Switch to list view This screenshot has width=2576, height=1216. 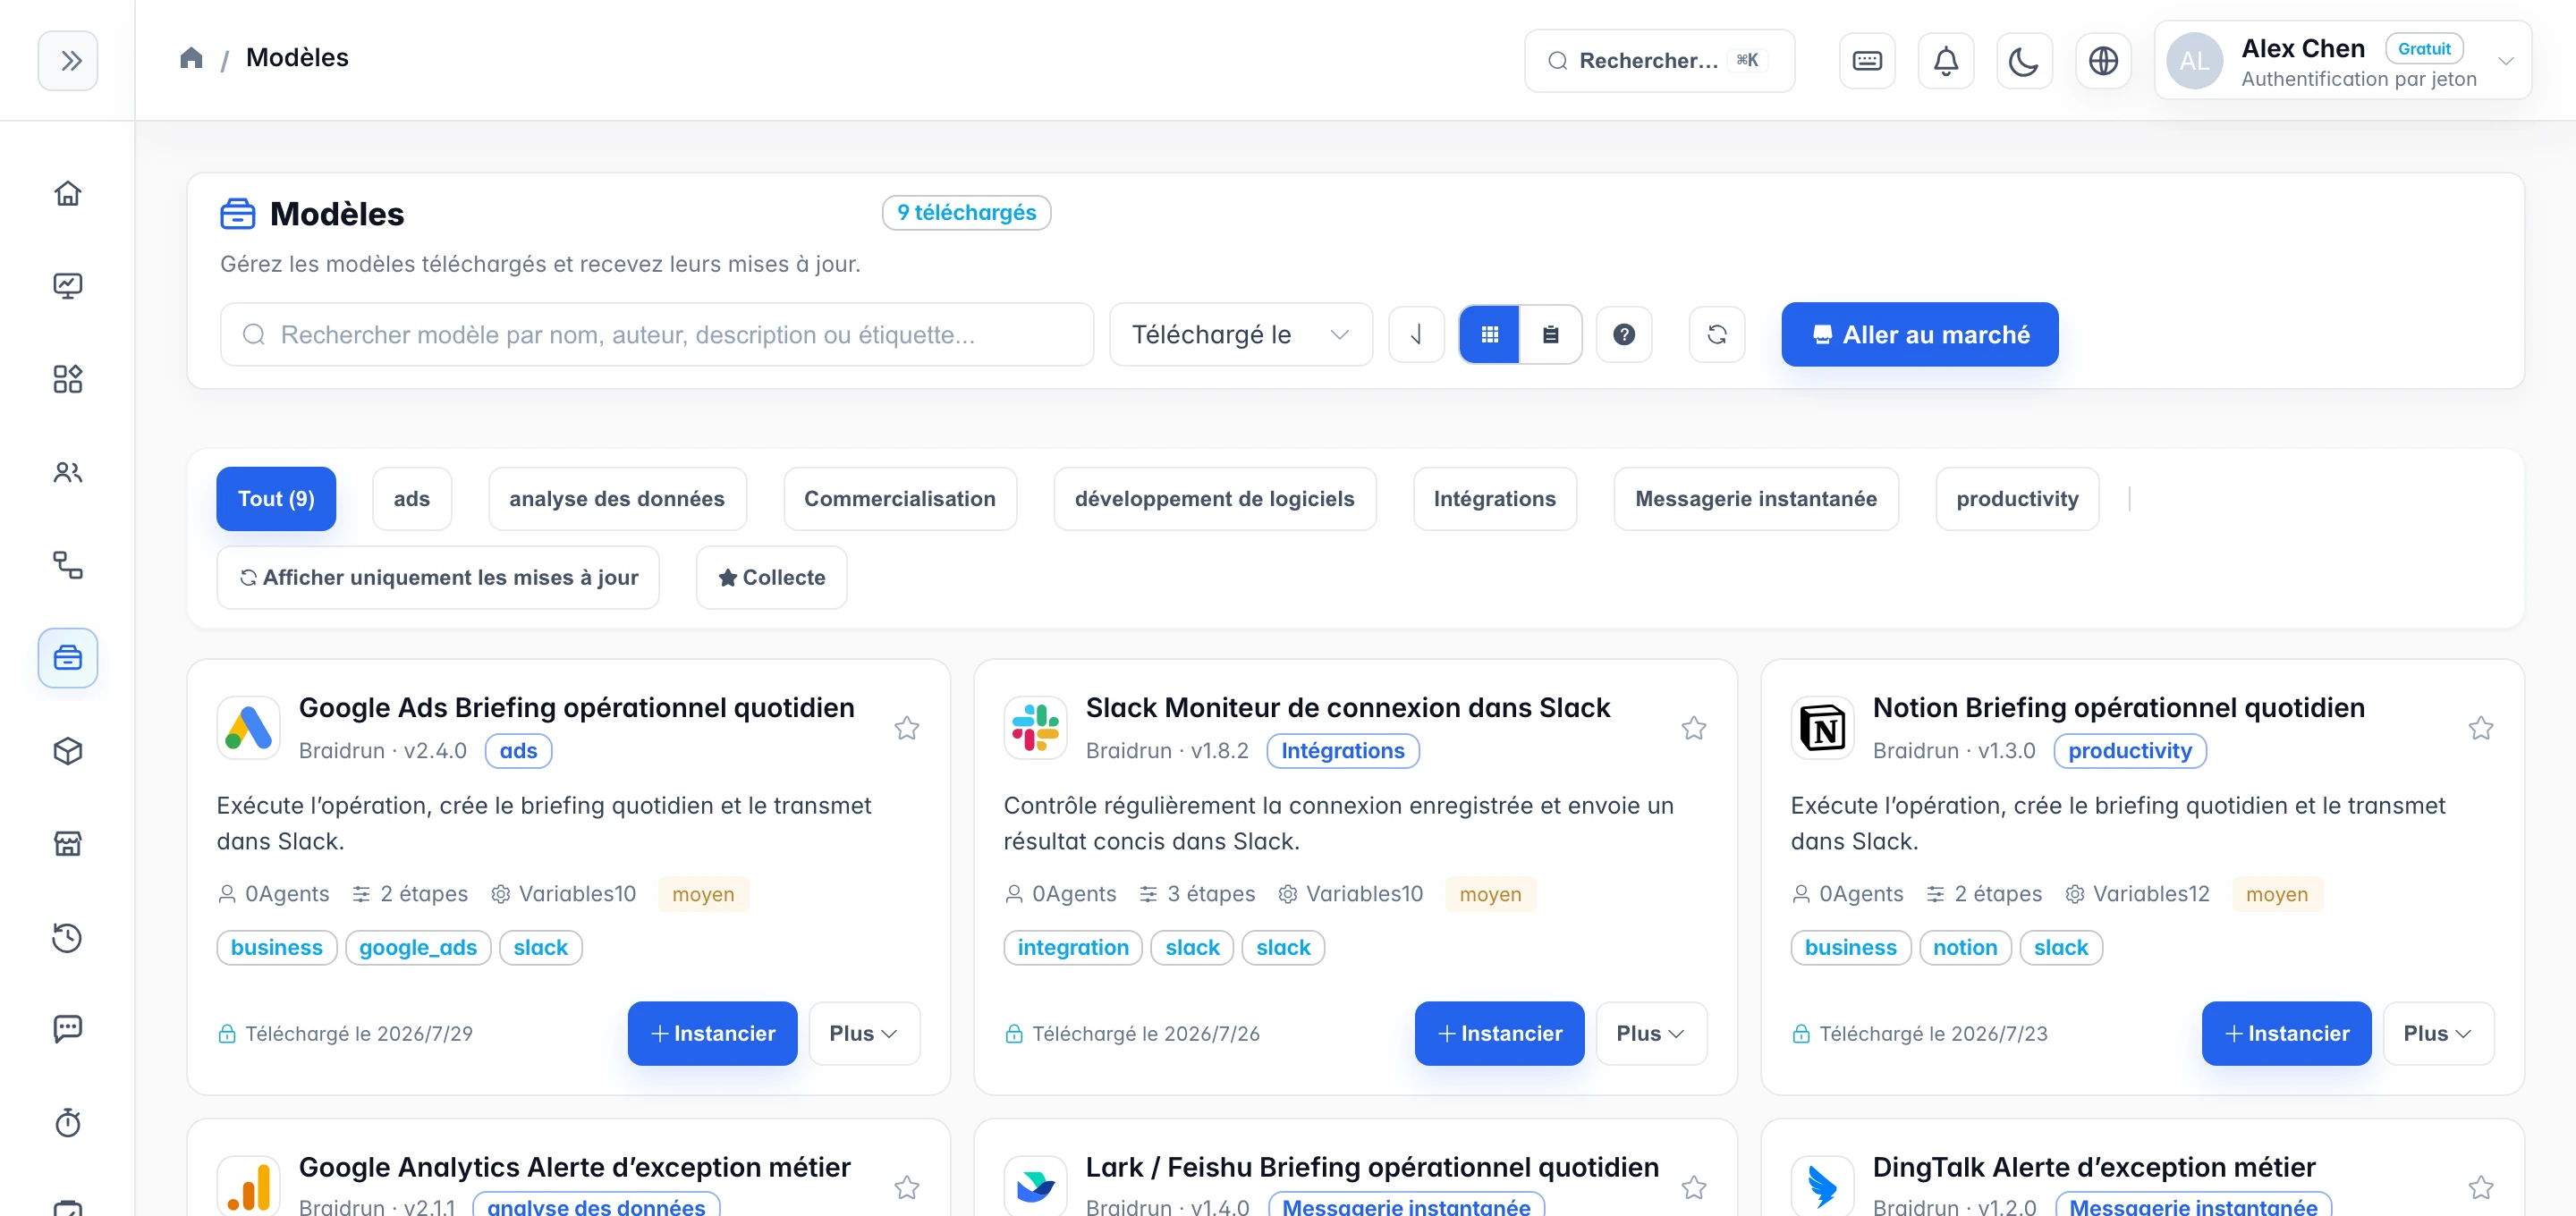1550,335
